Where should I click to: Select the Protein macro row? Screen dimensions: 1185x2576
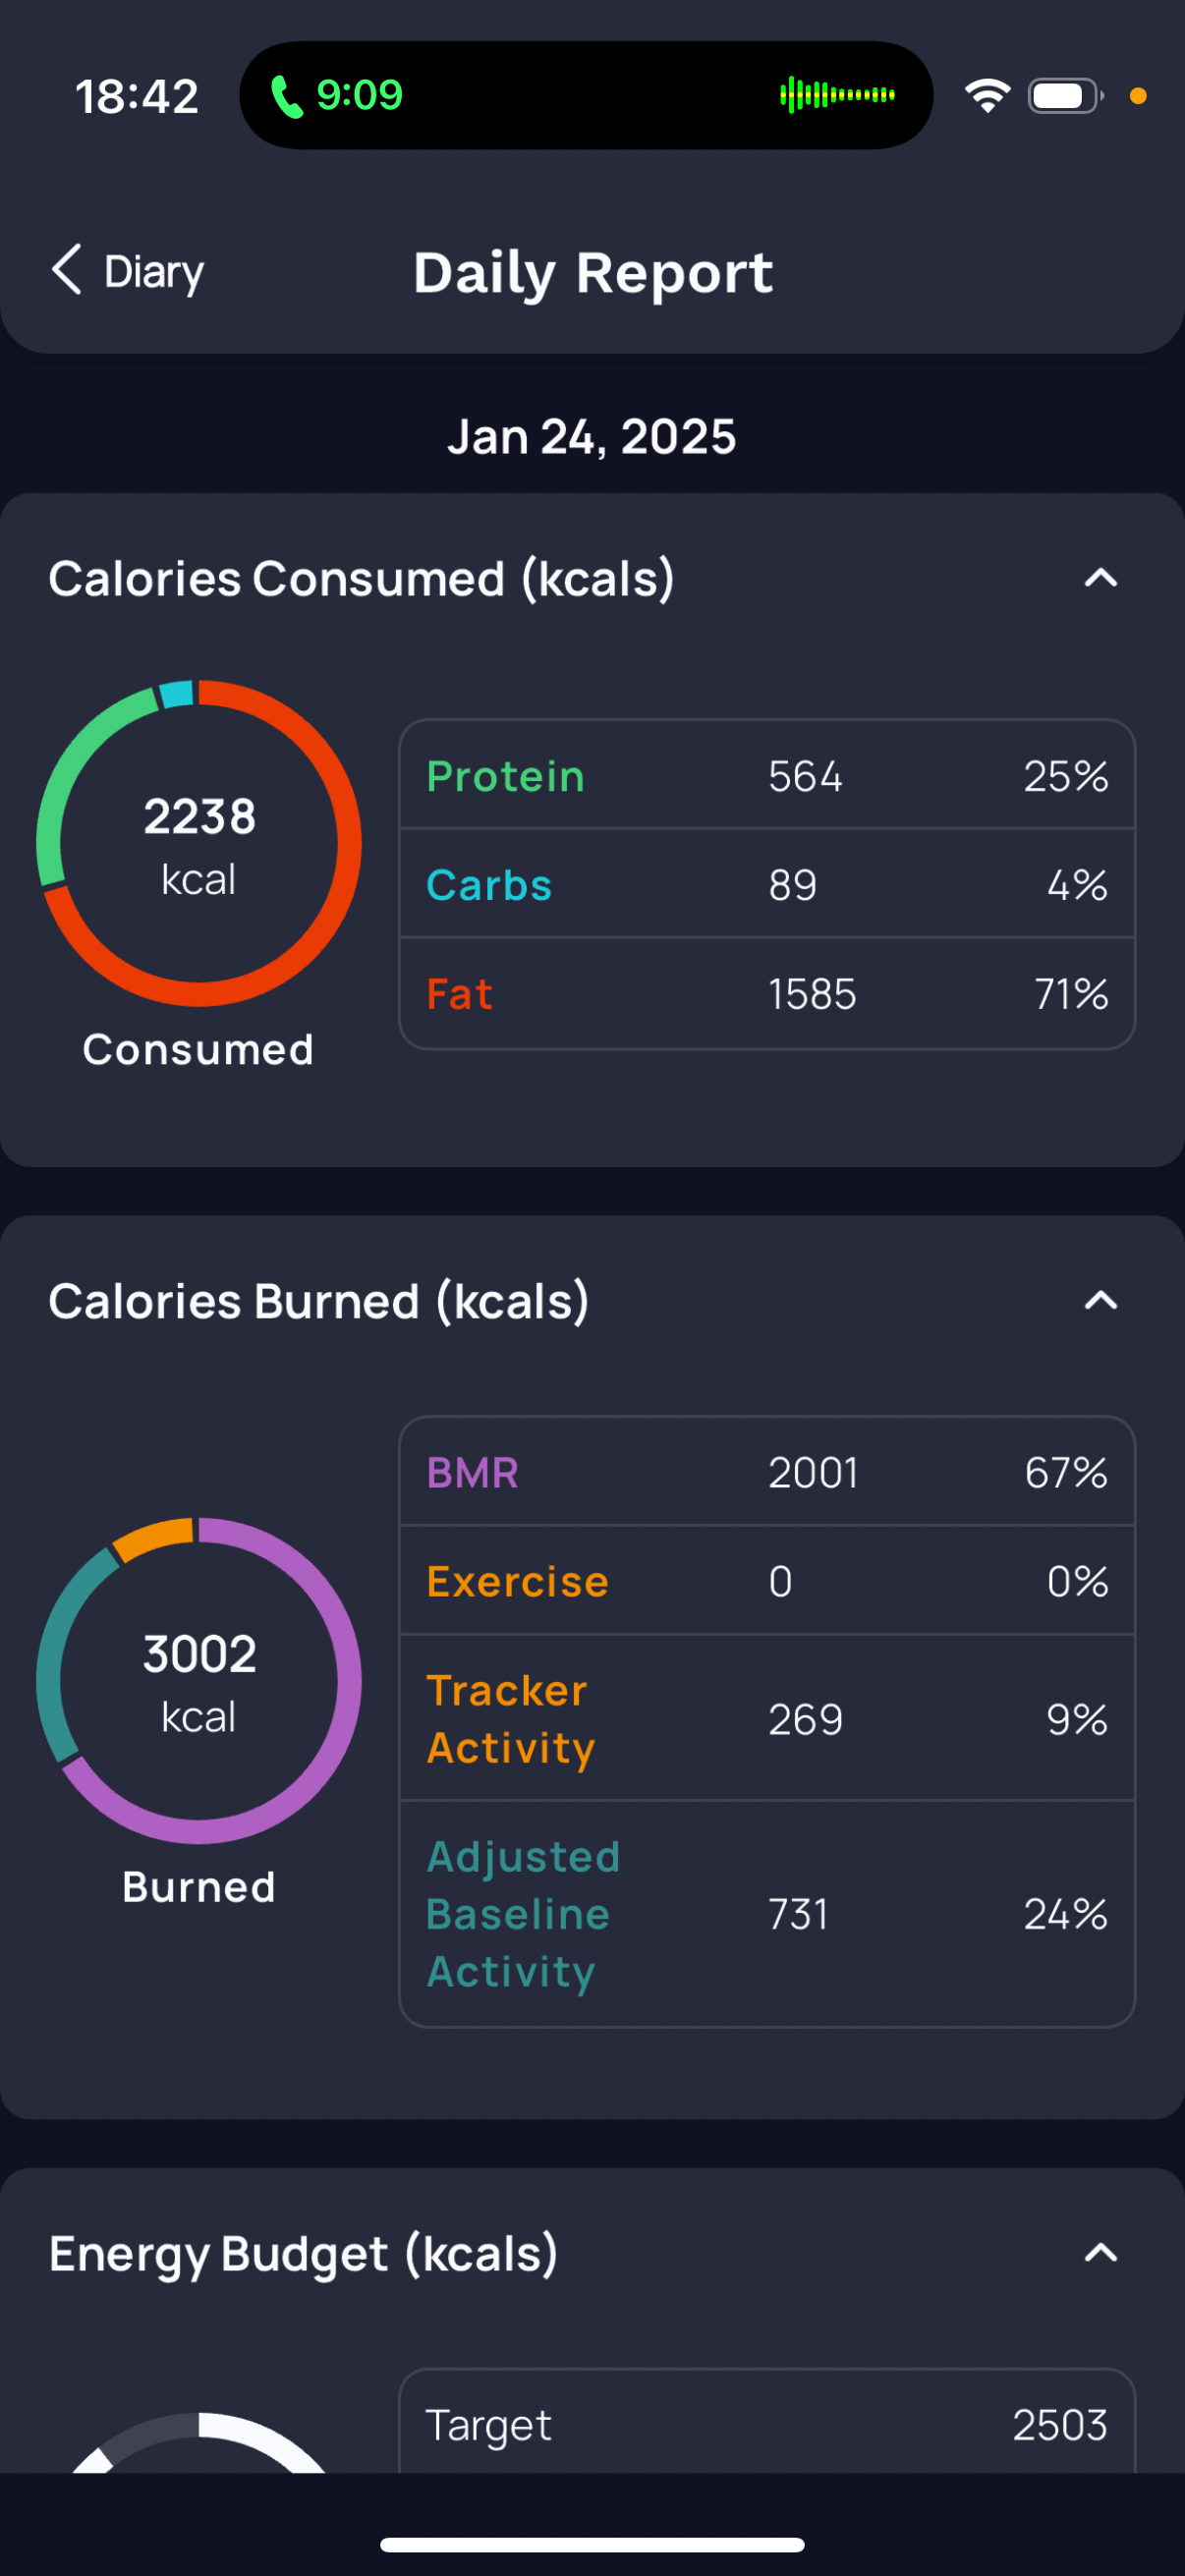[766, 776]
